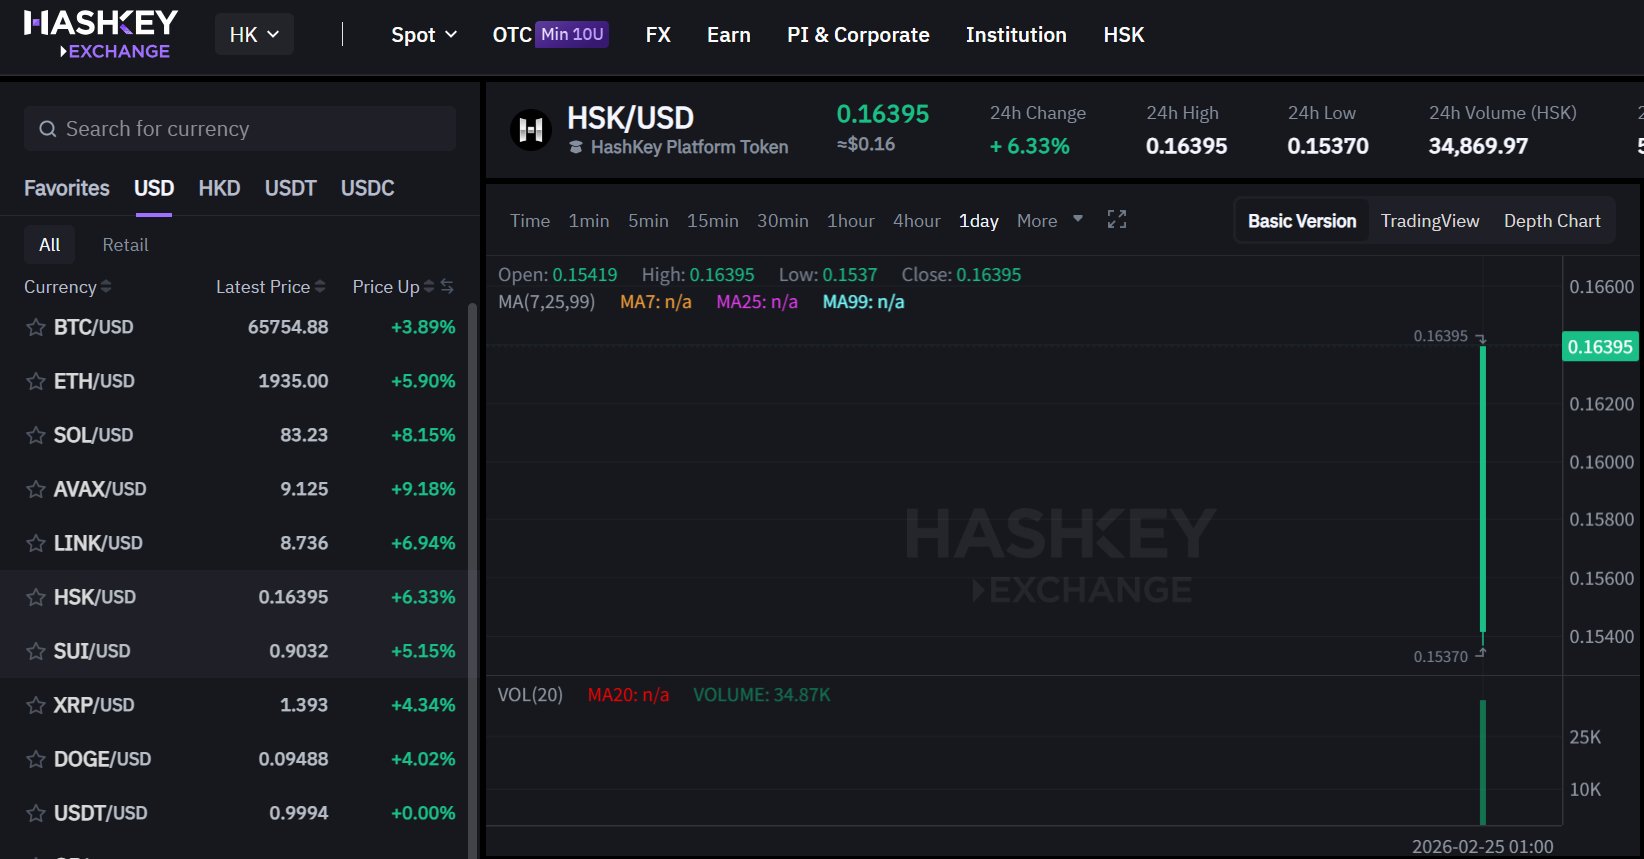Click the HashKey Exchange logo

tap(100, 35)
